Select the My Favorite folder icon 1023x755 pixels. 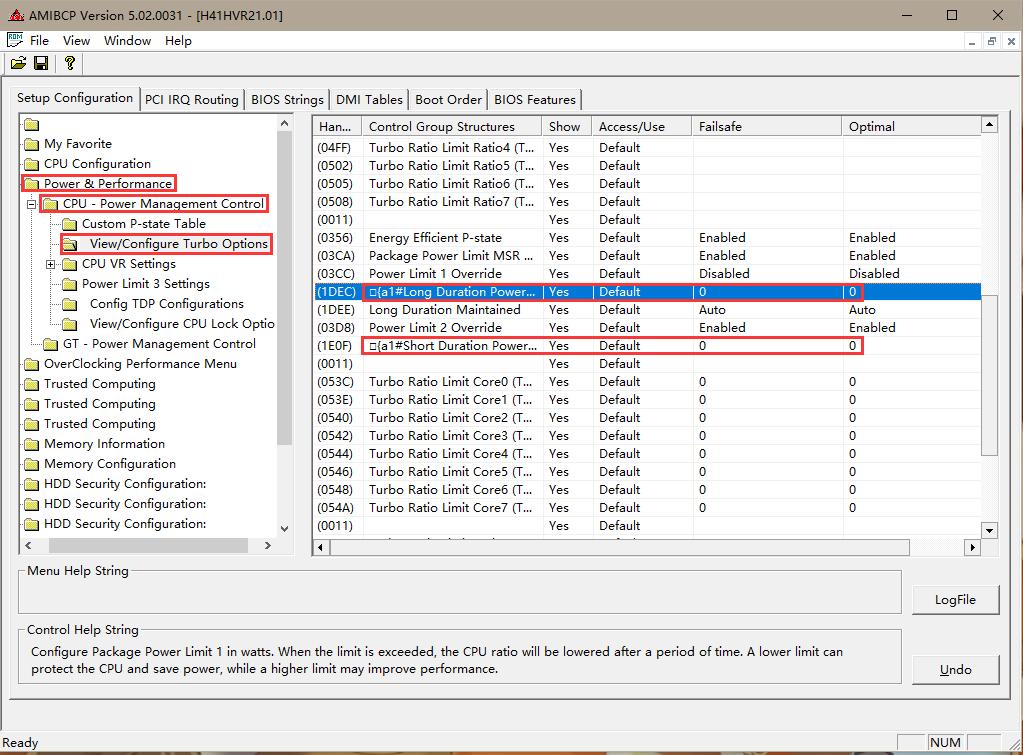point(31,144)
